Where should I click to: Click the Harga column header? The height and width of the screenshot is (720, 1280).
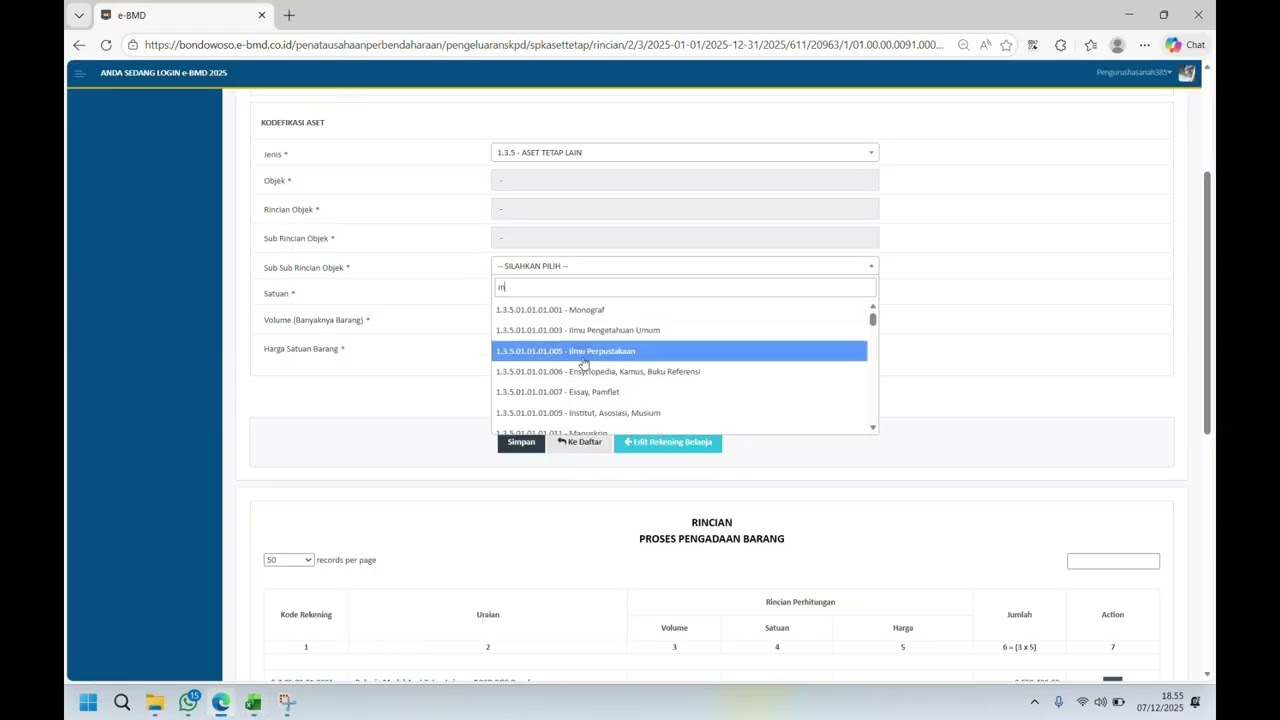(903, 628)
